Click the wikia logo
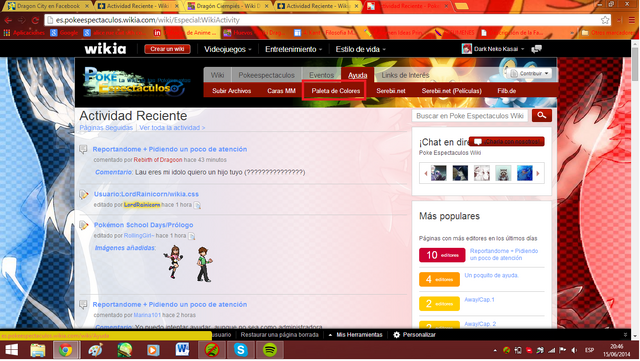 point(105,49)
